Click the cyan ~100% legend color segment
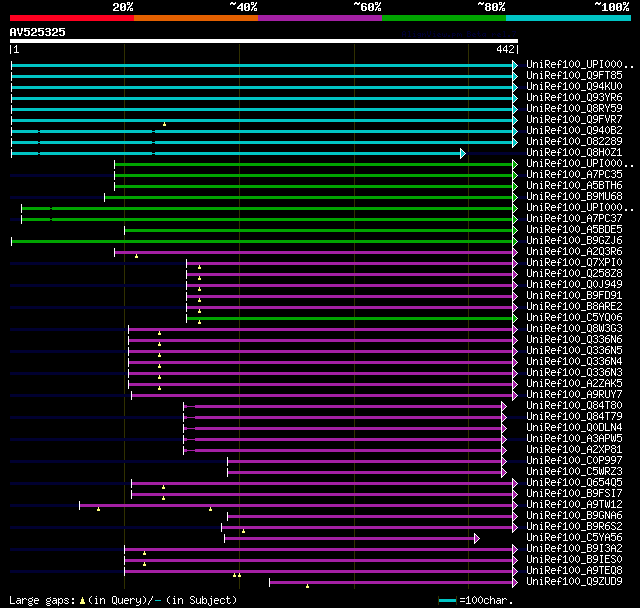 coord(569,18)
